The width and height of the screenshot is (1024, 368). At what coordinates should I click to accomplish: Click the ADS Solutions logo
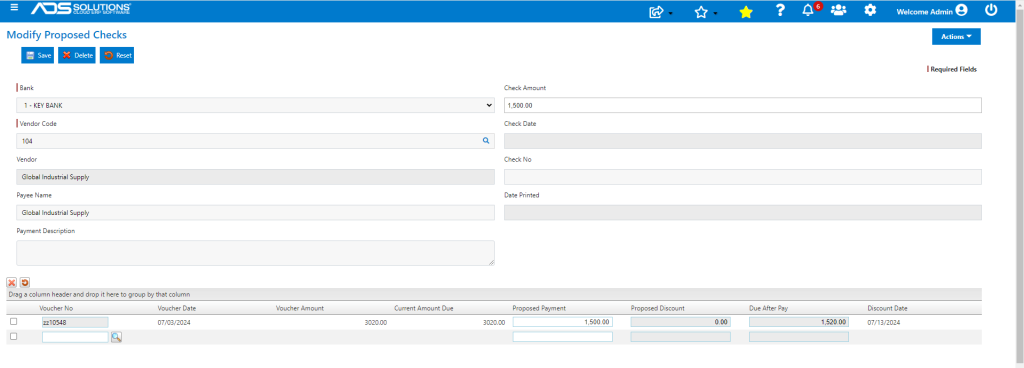coord(80,8)
